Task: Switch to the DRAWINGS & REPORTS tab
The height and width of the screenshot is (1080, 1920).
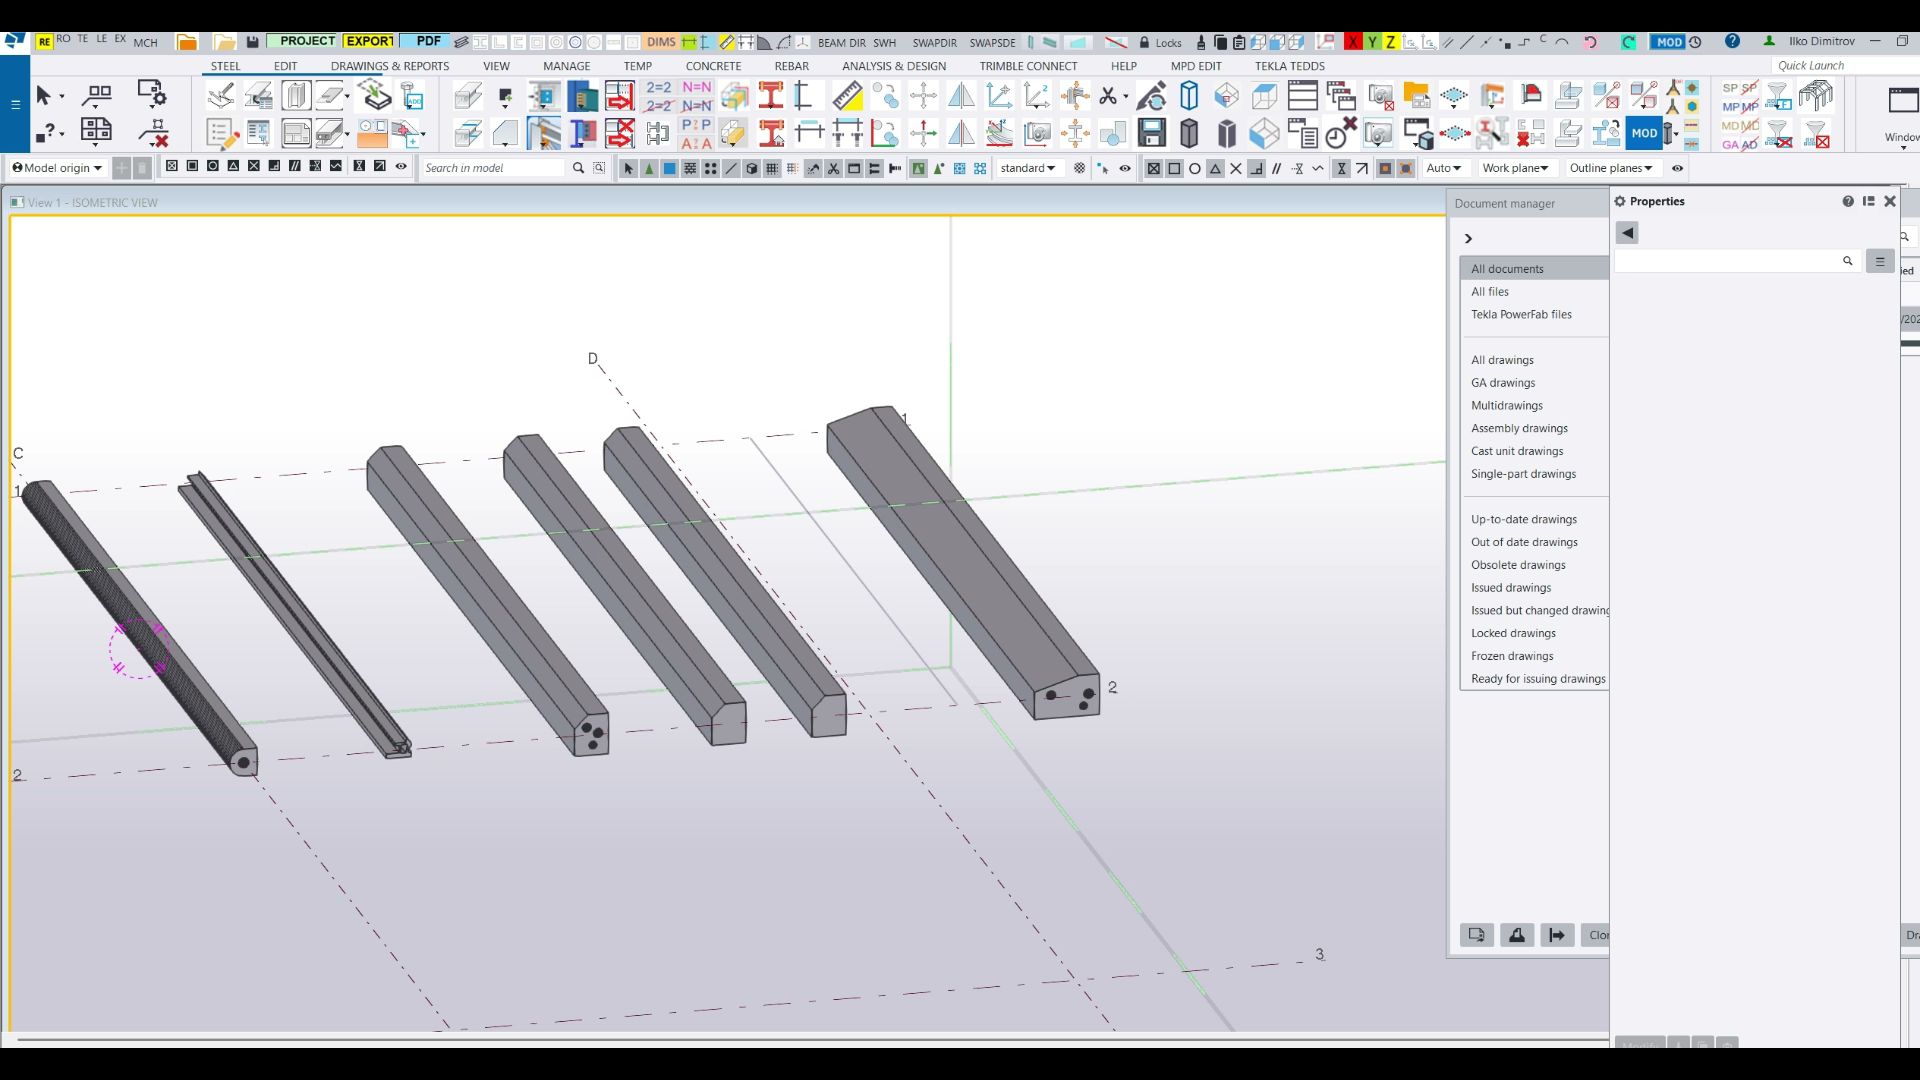Action: click(x=390, y=66)
